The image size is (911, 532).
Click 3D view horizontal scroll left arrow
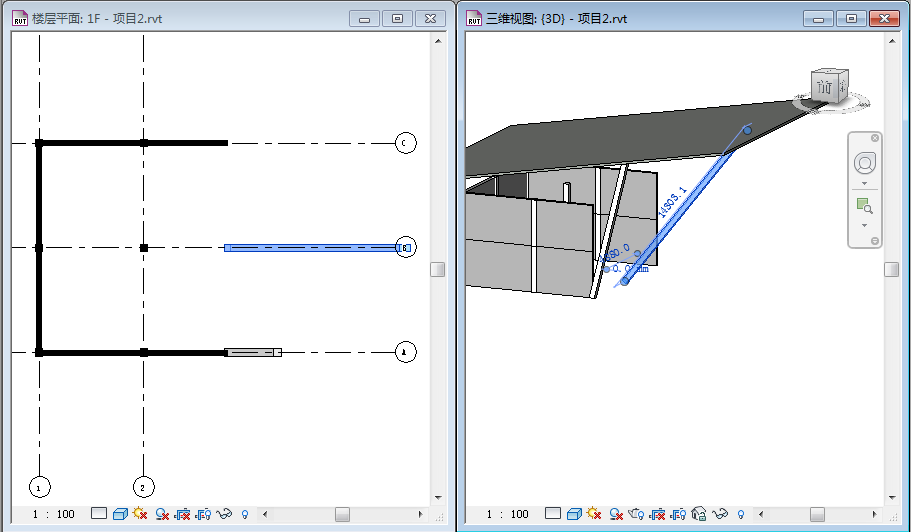[761, 514]
